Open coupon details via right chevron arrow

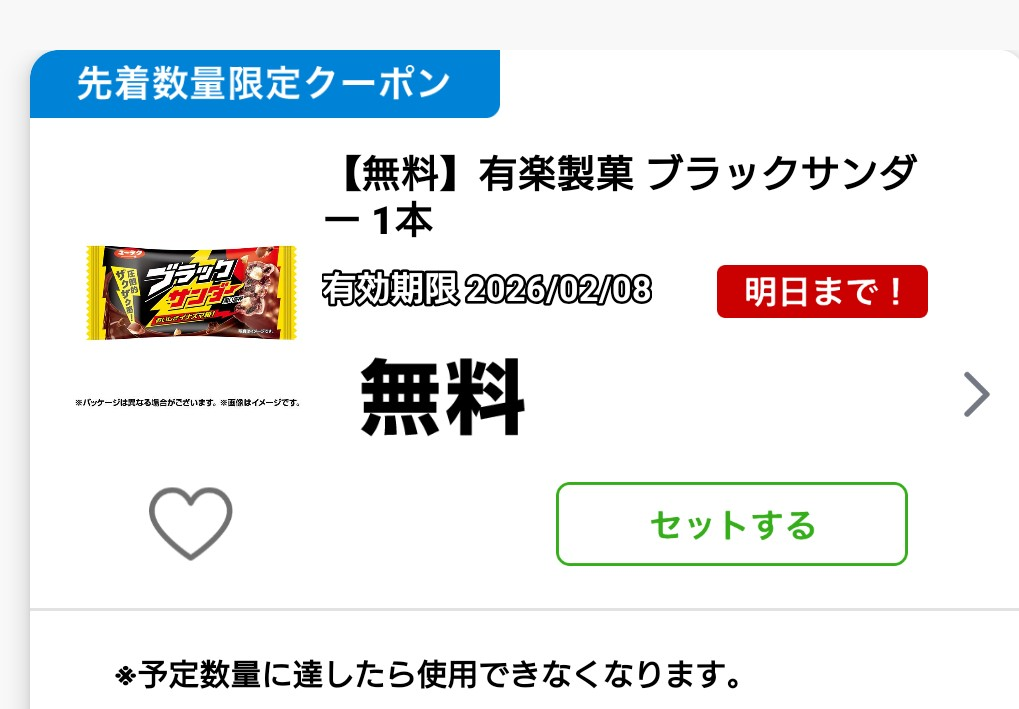pos(975,394)
